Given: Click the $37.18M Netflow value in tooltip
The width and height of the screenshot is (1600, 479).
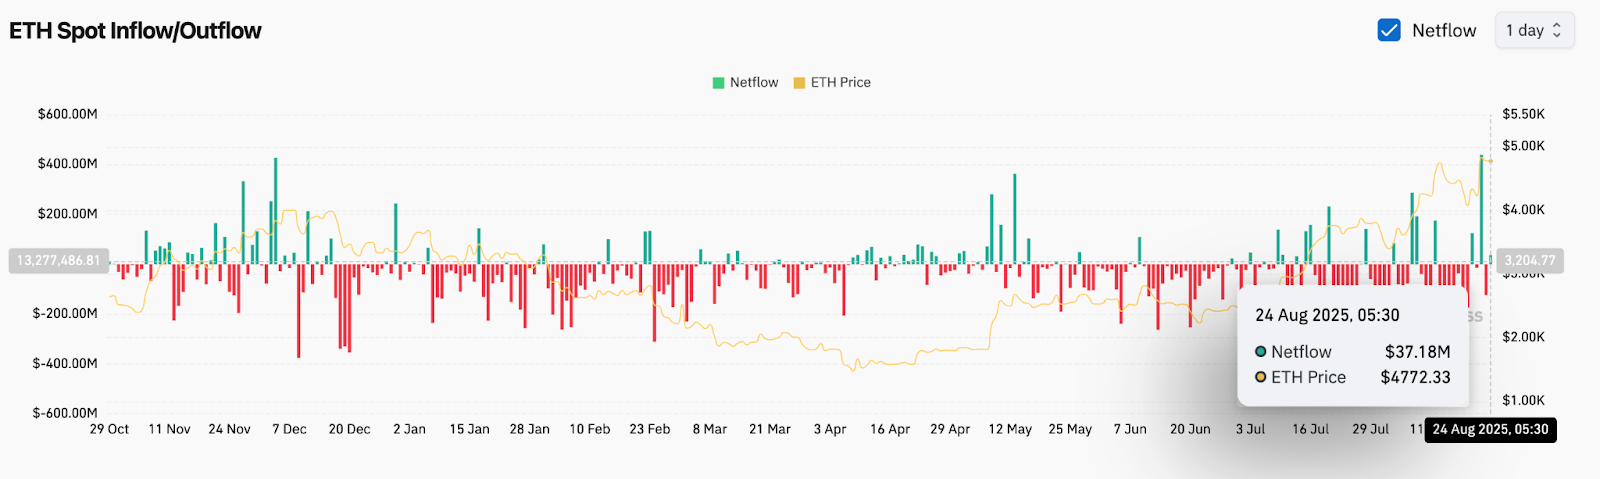Looking at the screenshot, I should 1417,352.
